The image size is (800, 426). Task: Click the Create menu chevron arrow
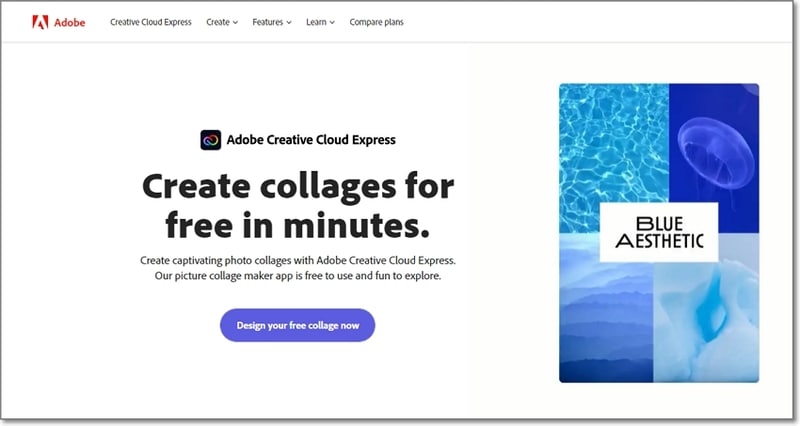(x=235, y=22)
